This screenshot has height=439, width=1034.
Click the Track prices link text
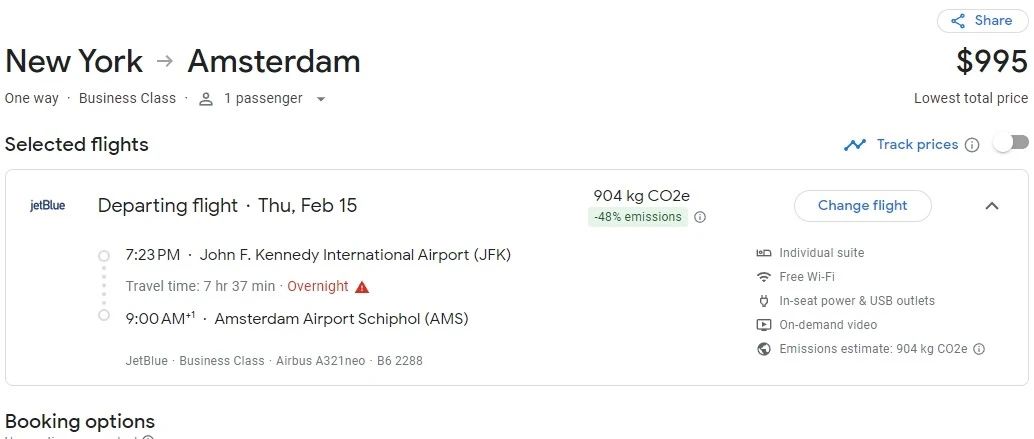[x=917, y=145]
